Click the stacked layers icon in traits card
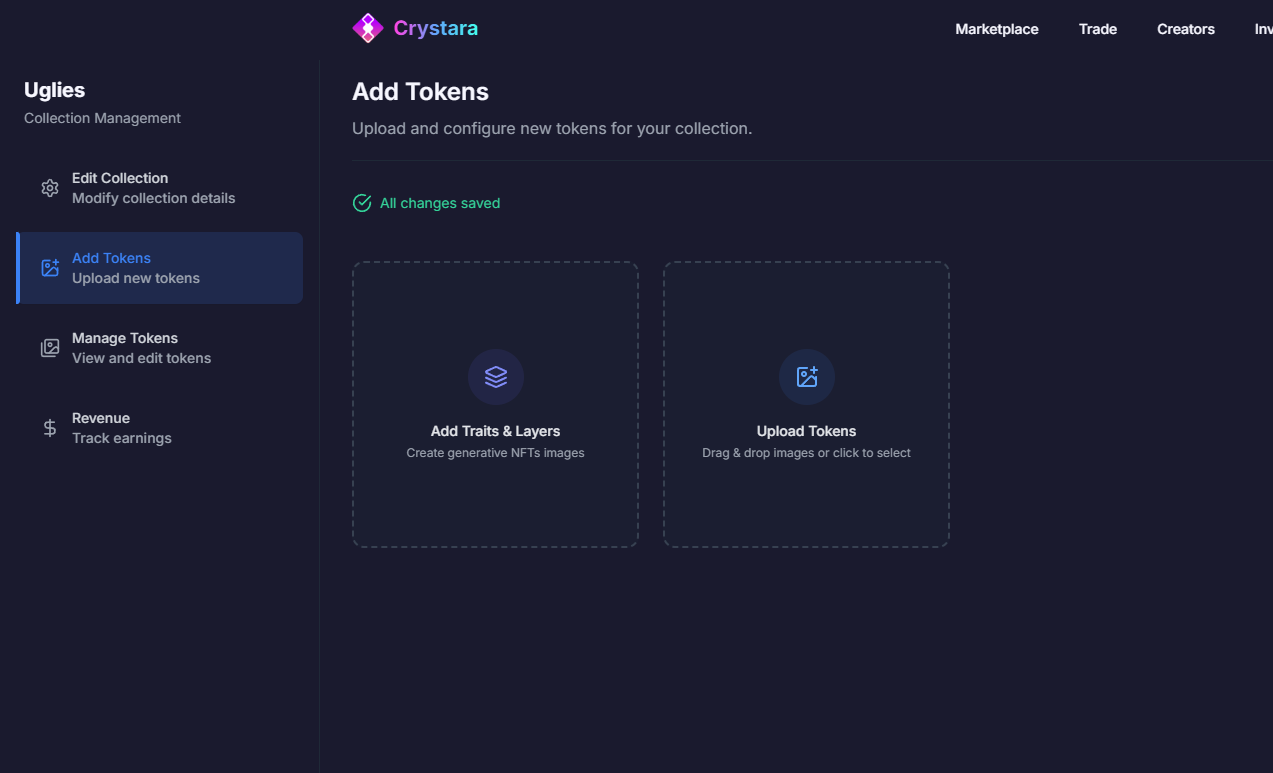1273x773 pixels. pos(496,377)
